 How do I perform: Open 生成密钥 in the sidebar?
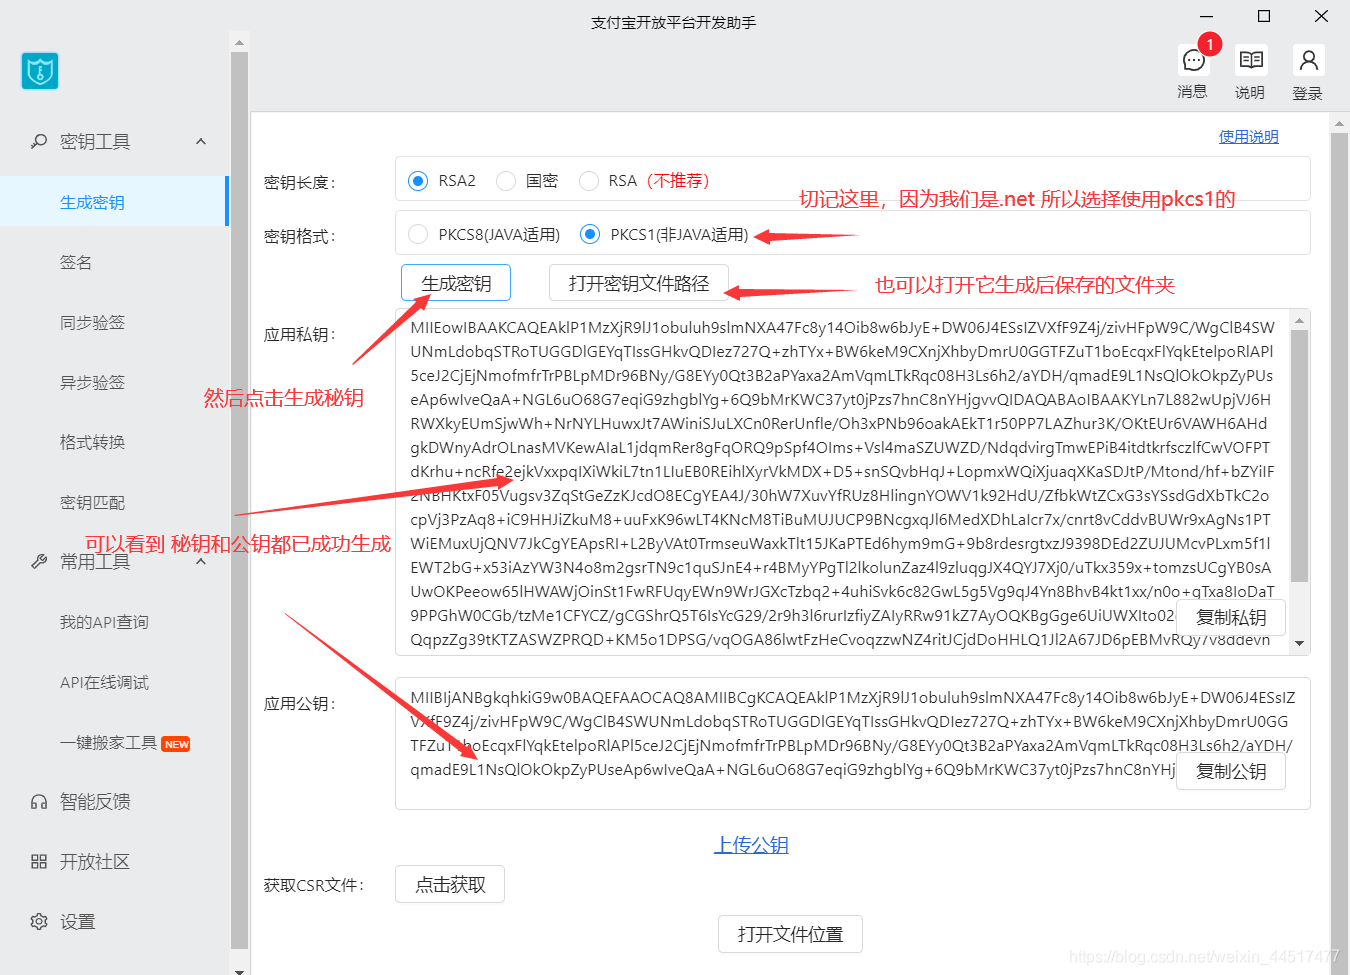(114, 201)
